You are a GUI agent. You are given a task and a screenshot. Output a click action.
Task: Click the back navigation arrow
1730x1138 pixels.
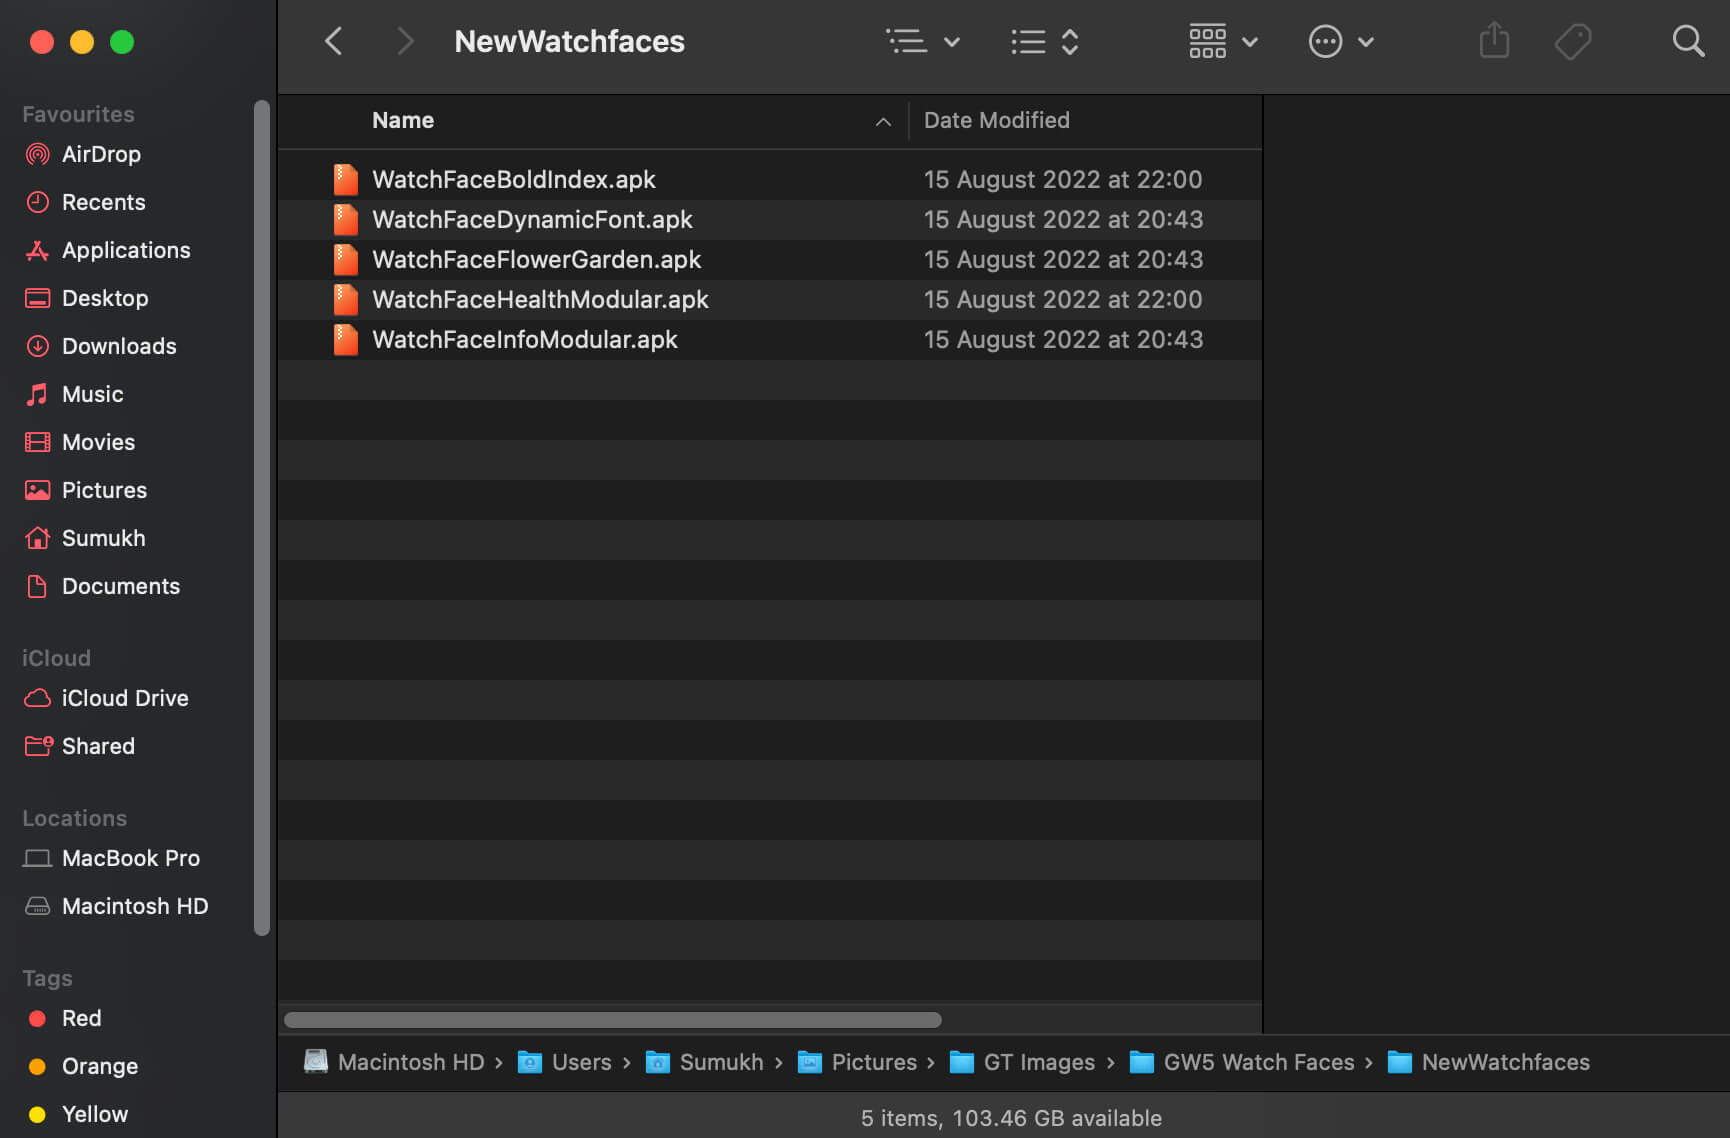[x=334, y=42]
